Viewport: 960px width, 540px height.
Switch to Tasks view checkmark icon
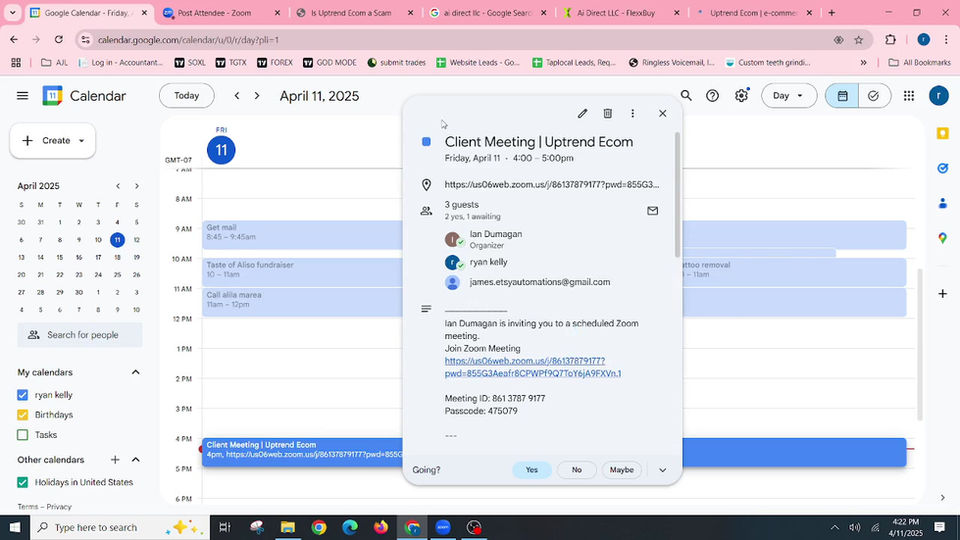(x=874, y=96)
